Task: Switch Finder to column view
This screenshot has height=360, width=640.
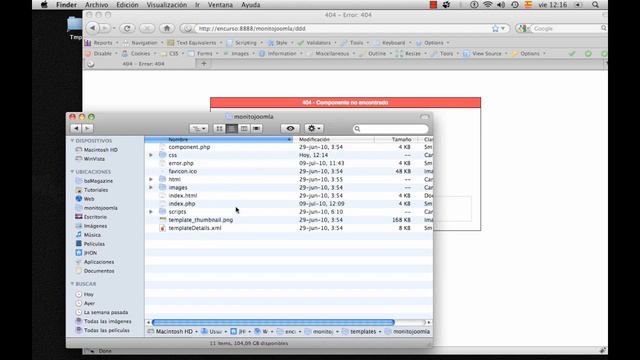Action: pyautogui.click(x=244, y=129)
